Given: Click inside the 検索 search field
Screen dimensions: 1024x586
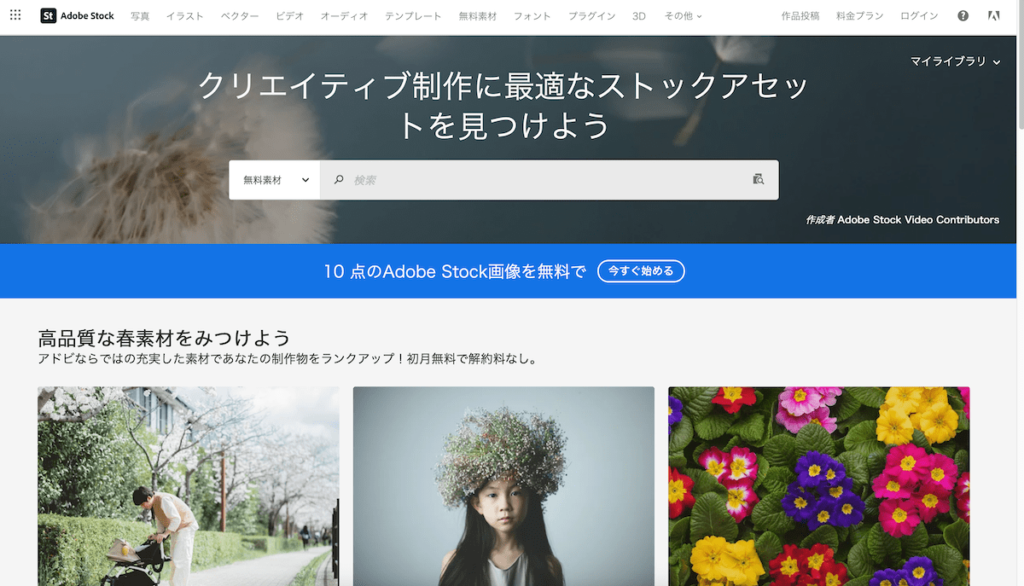Looking at the screenshot, I should click(x=500, y=179).
